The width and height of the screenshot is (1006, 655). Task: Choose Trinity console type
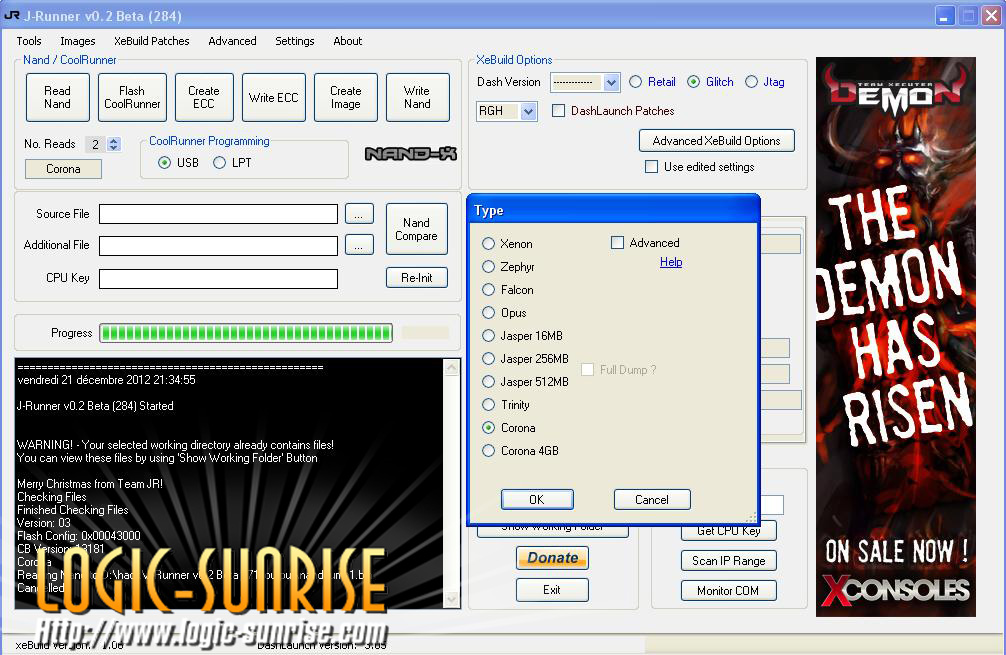pos(488,405)
